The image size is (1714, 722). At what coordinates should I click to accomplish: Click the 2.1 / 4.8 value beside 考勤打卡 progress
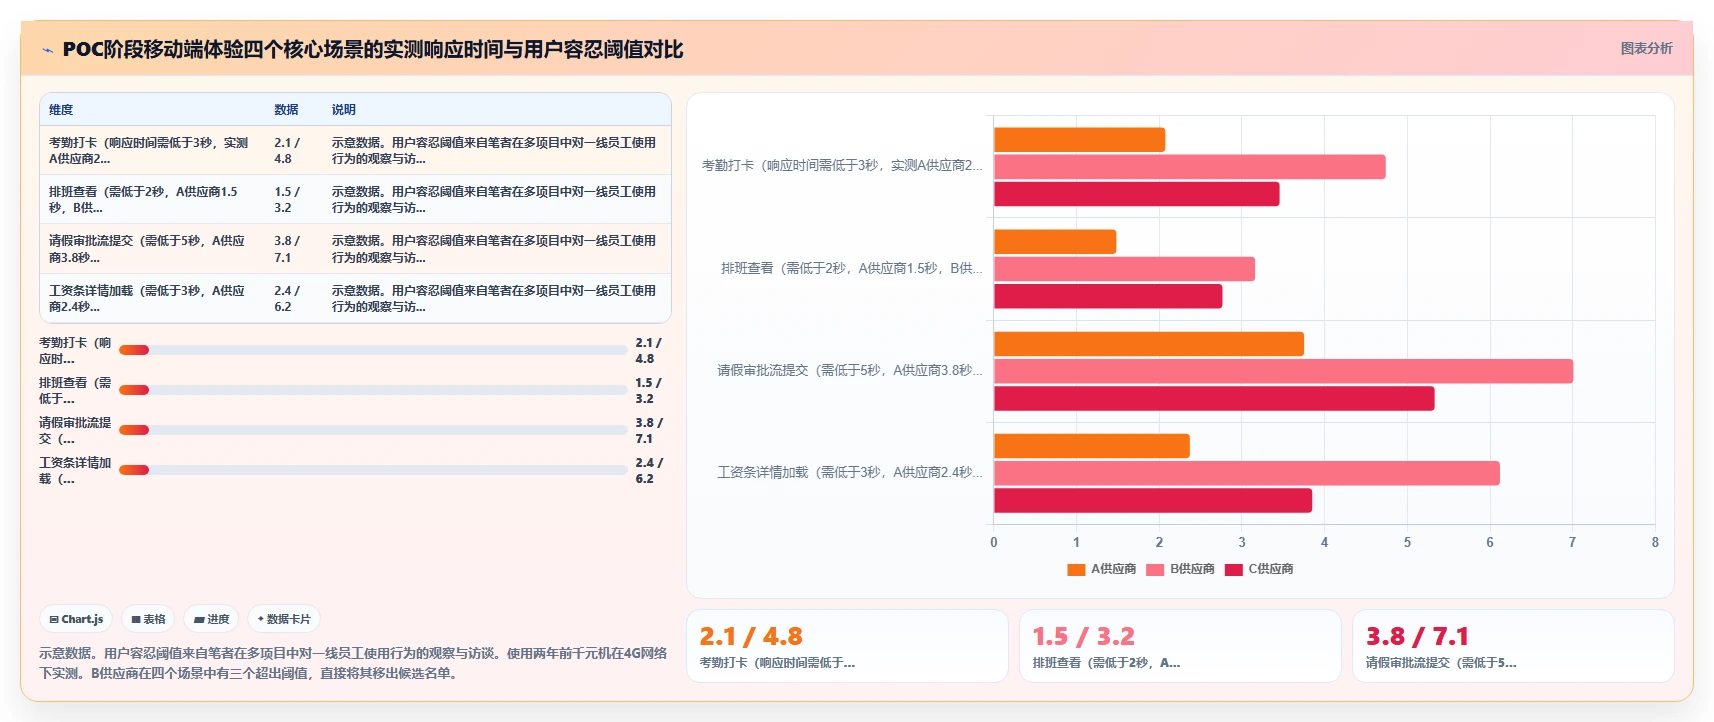point(648,350)
